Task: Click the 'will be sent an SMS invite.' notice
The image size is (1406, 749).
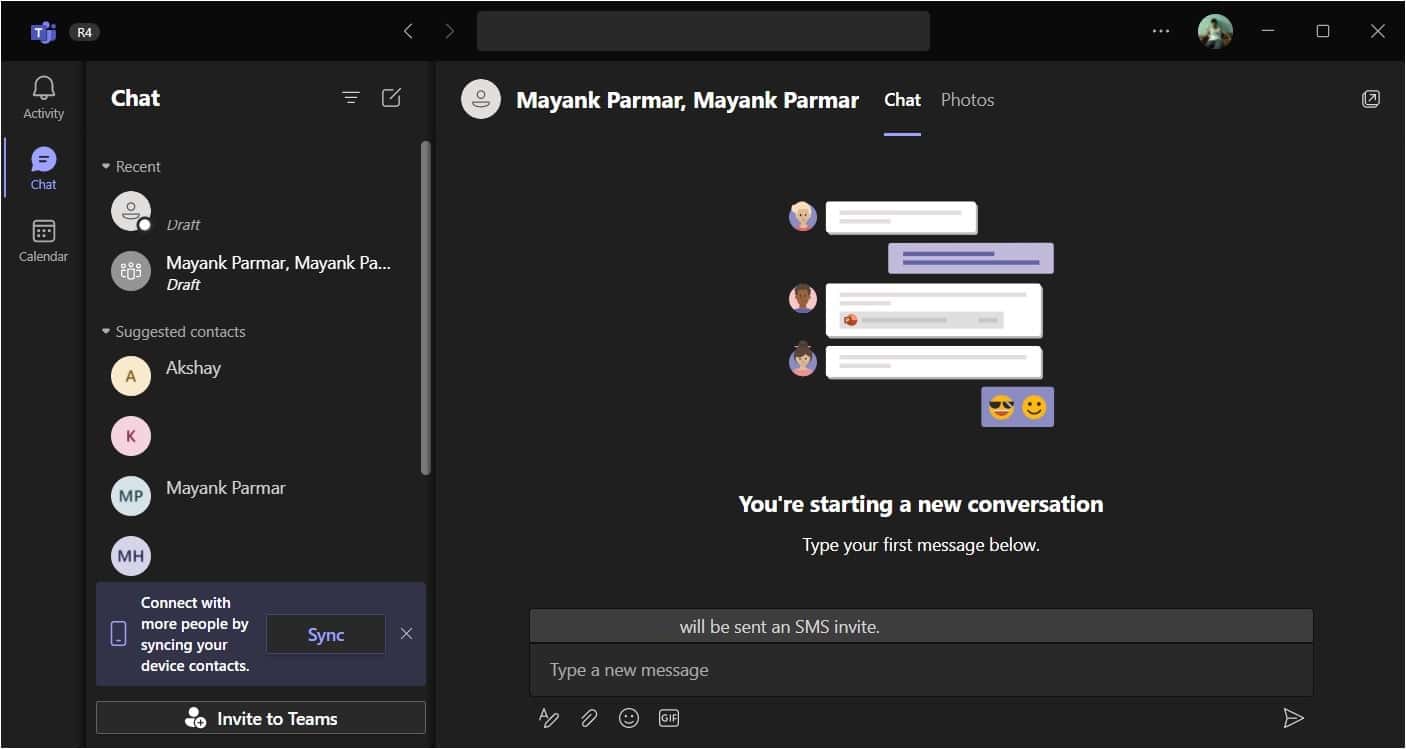Action: pos(779,627)
